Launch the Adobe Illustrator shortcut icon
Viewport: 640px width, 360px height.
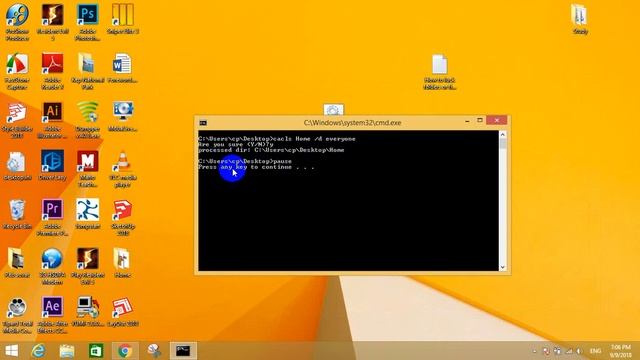click(x=52, y=113)
